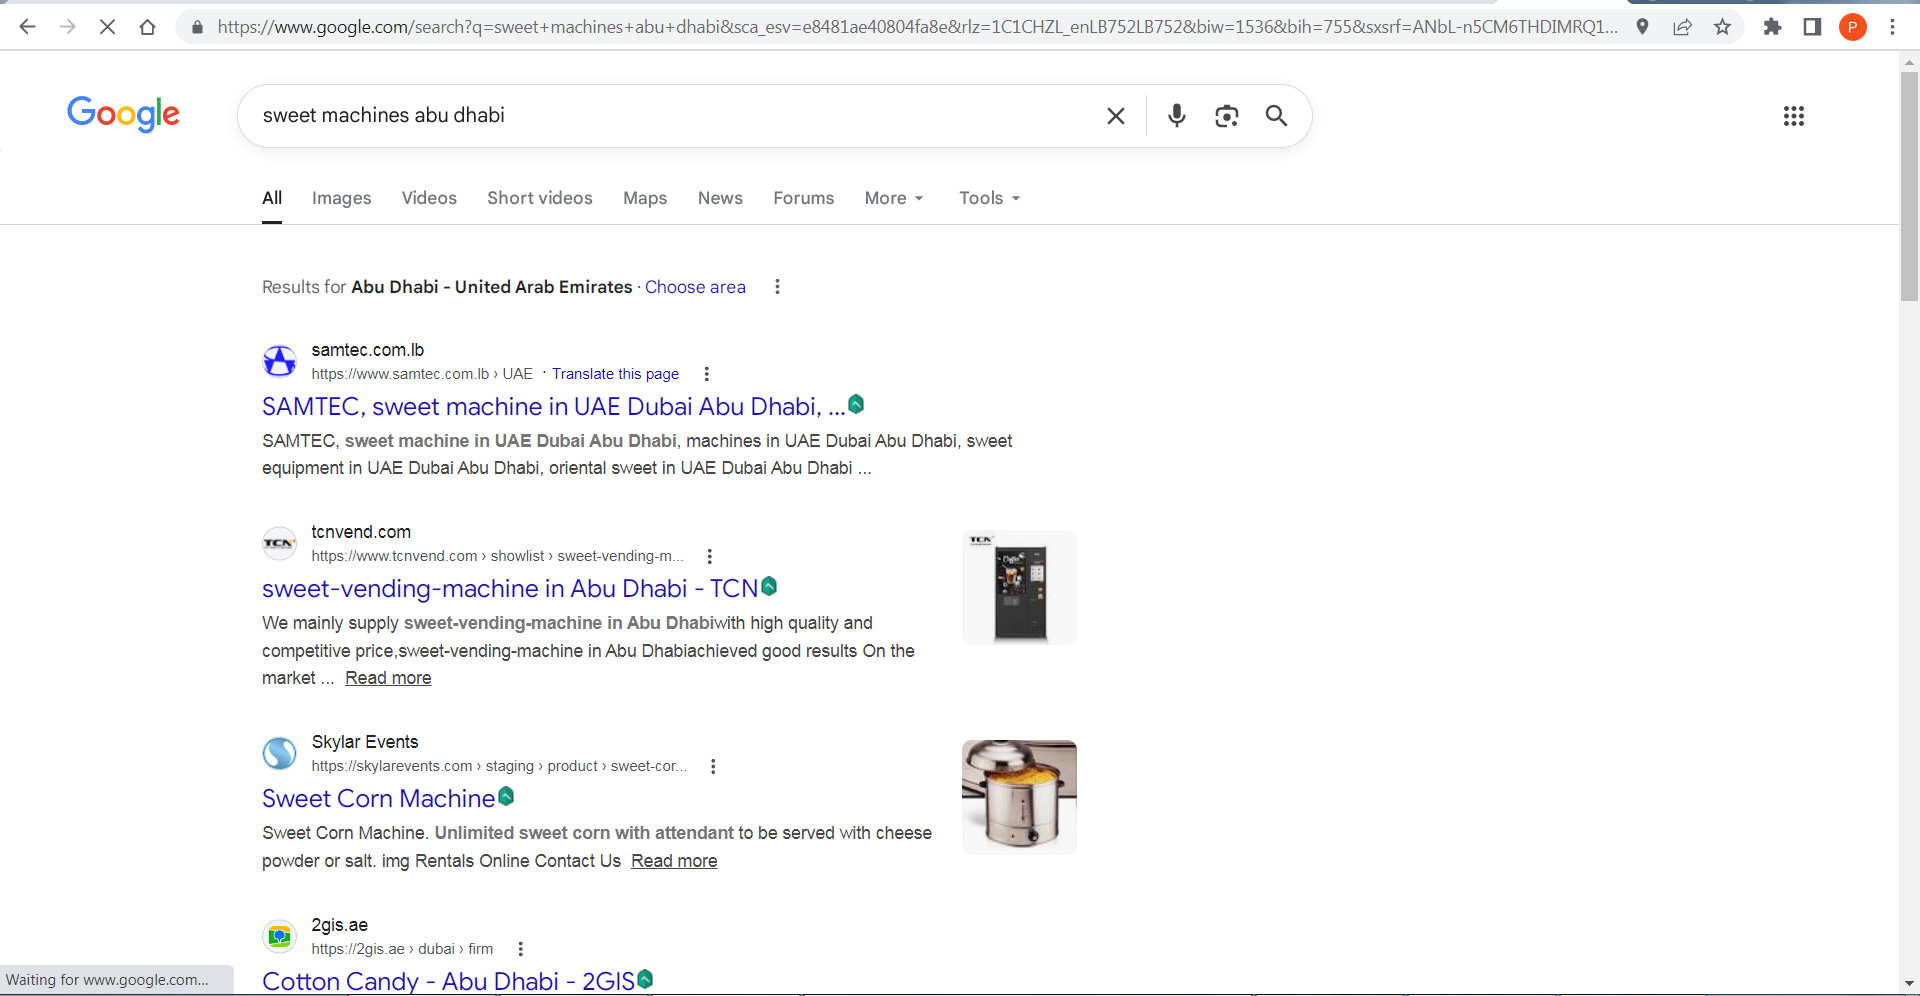Open the Chrome profile avatar

(x=1852, y=27)
